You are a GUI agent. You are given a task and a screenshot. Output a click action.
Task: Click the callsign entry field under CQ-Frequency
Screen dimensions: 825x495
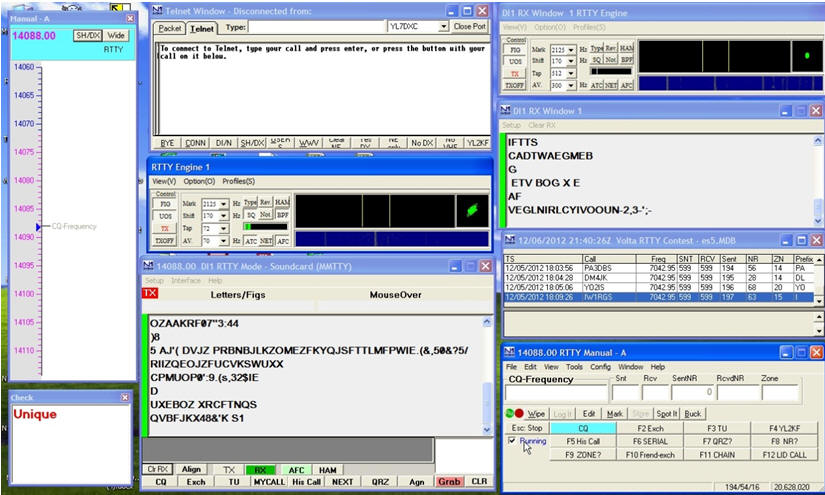click(555, 393)
